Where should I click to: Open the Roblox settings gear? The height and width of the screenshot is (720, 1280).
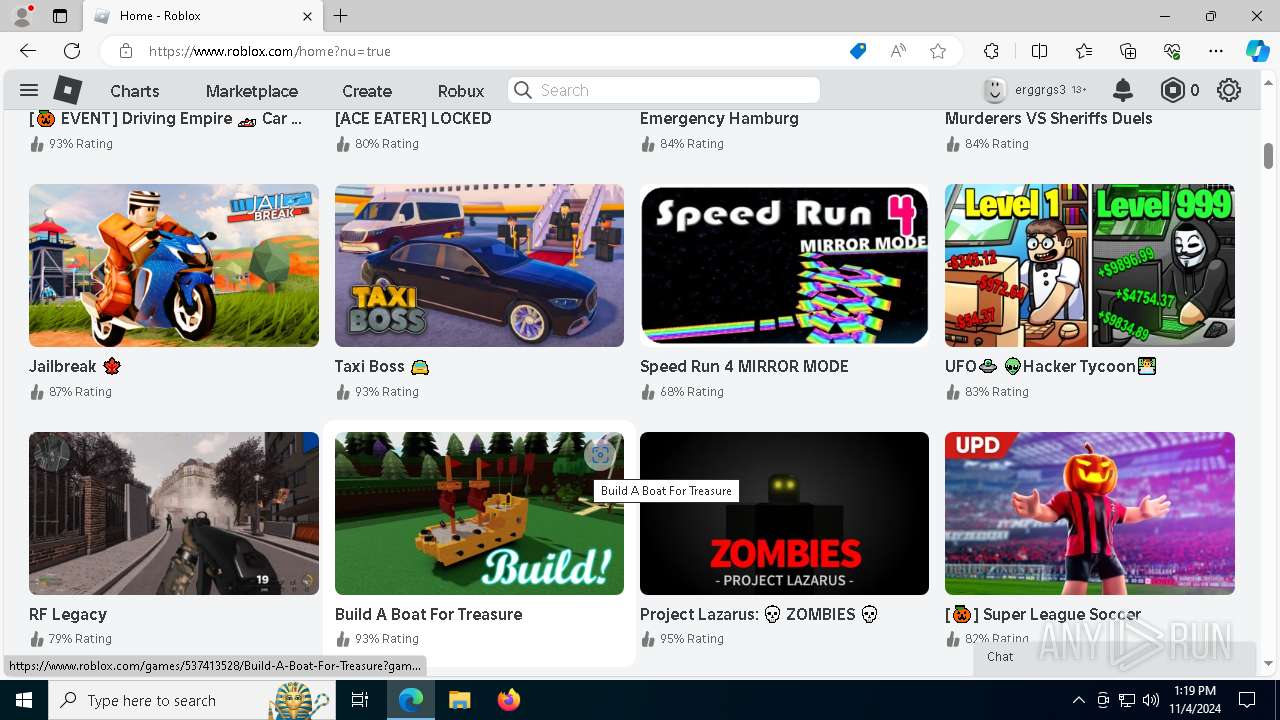click(1229, 90)
